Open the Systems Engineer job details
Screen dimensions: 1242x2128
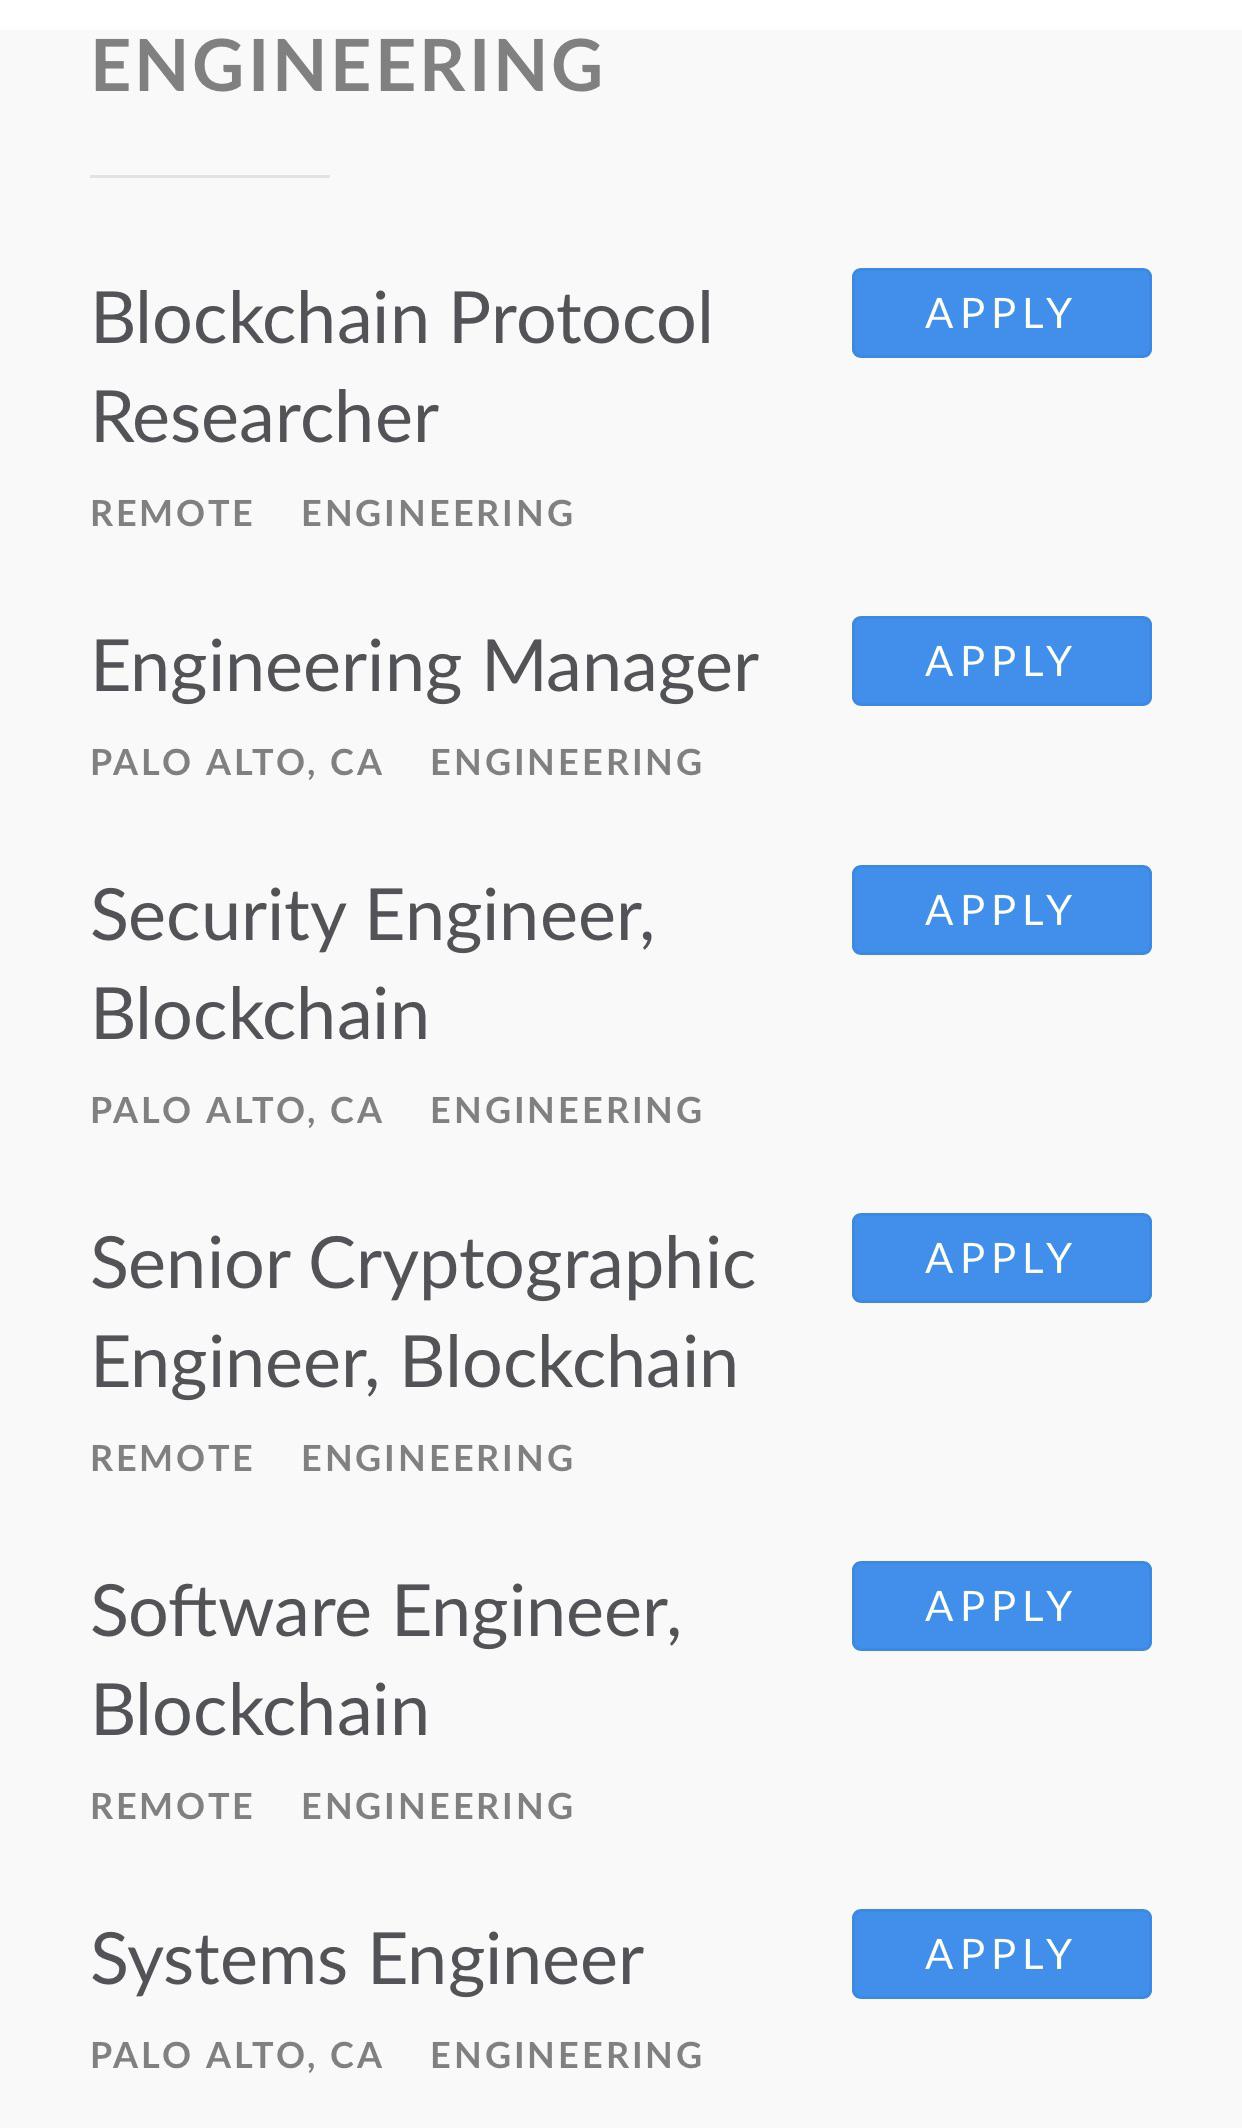click(366, 1955)
